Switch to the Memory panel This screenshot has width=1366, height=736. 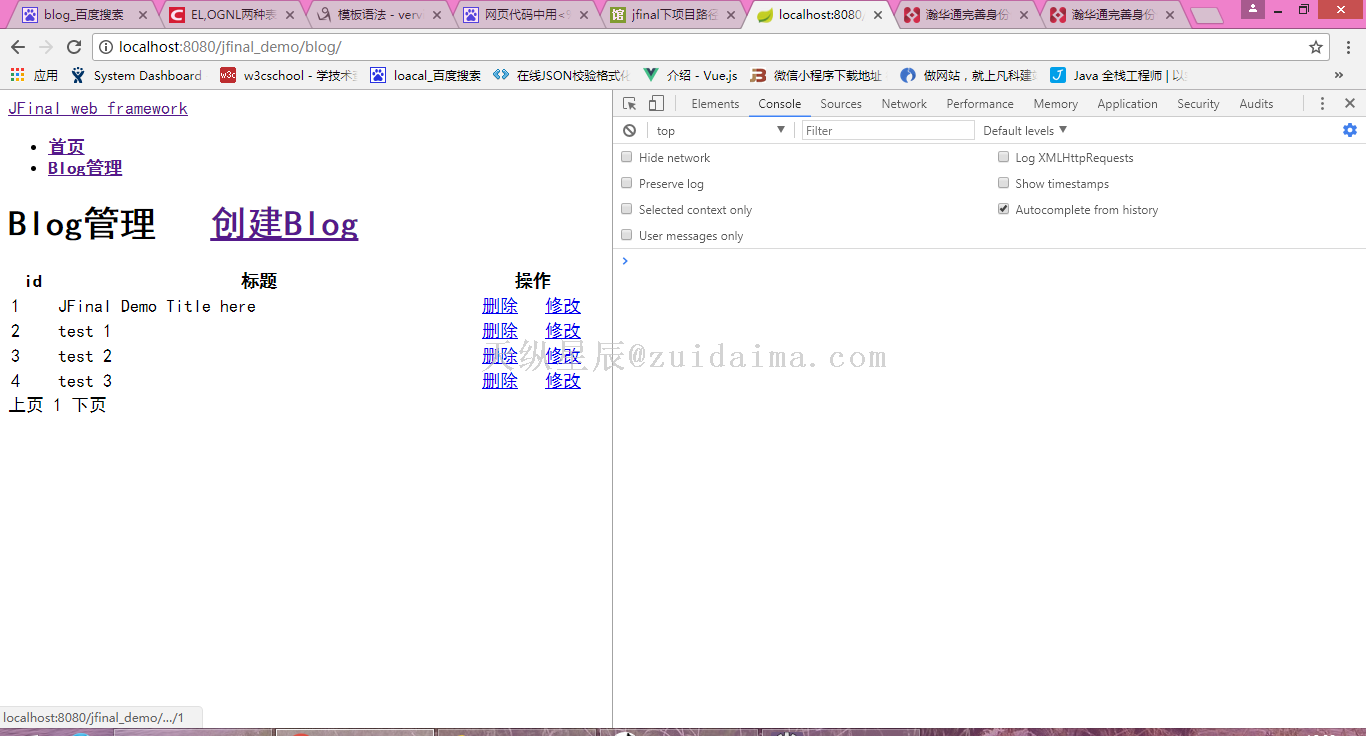(1056, 104)
